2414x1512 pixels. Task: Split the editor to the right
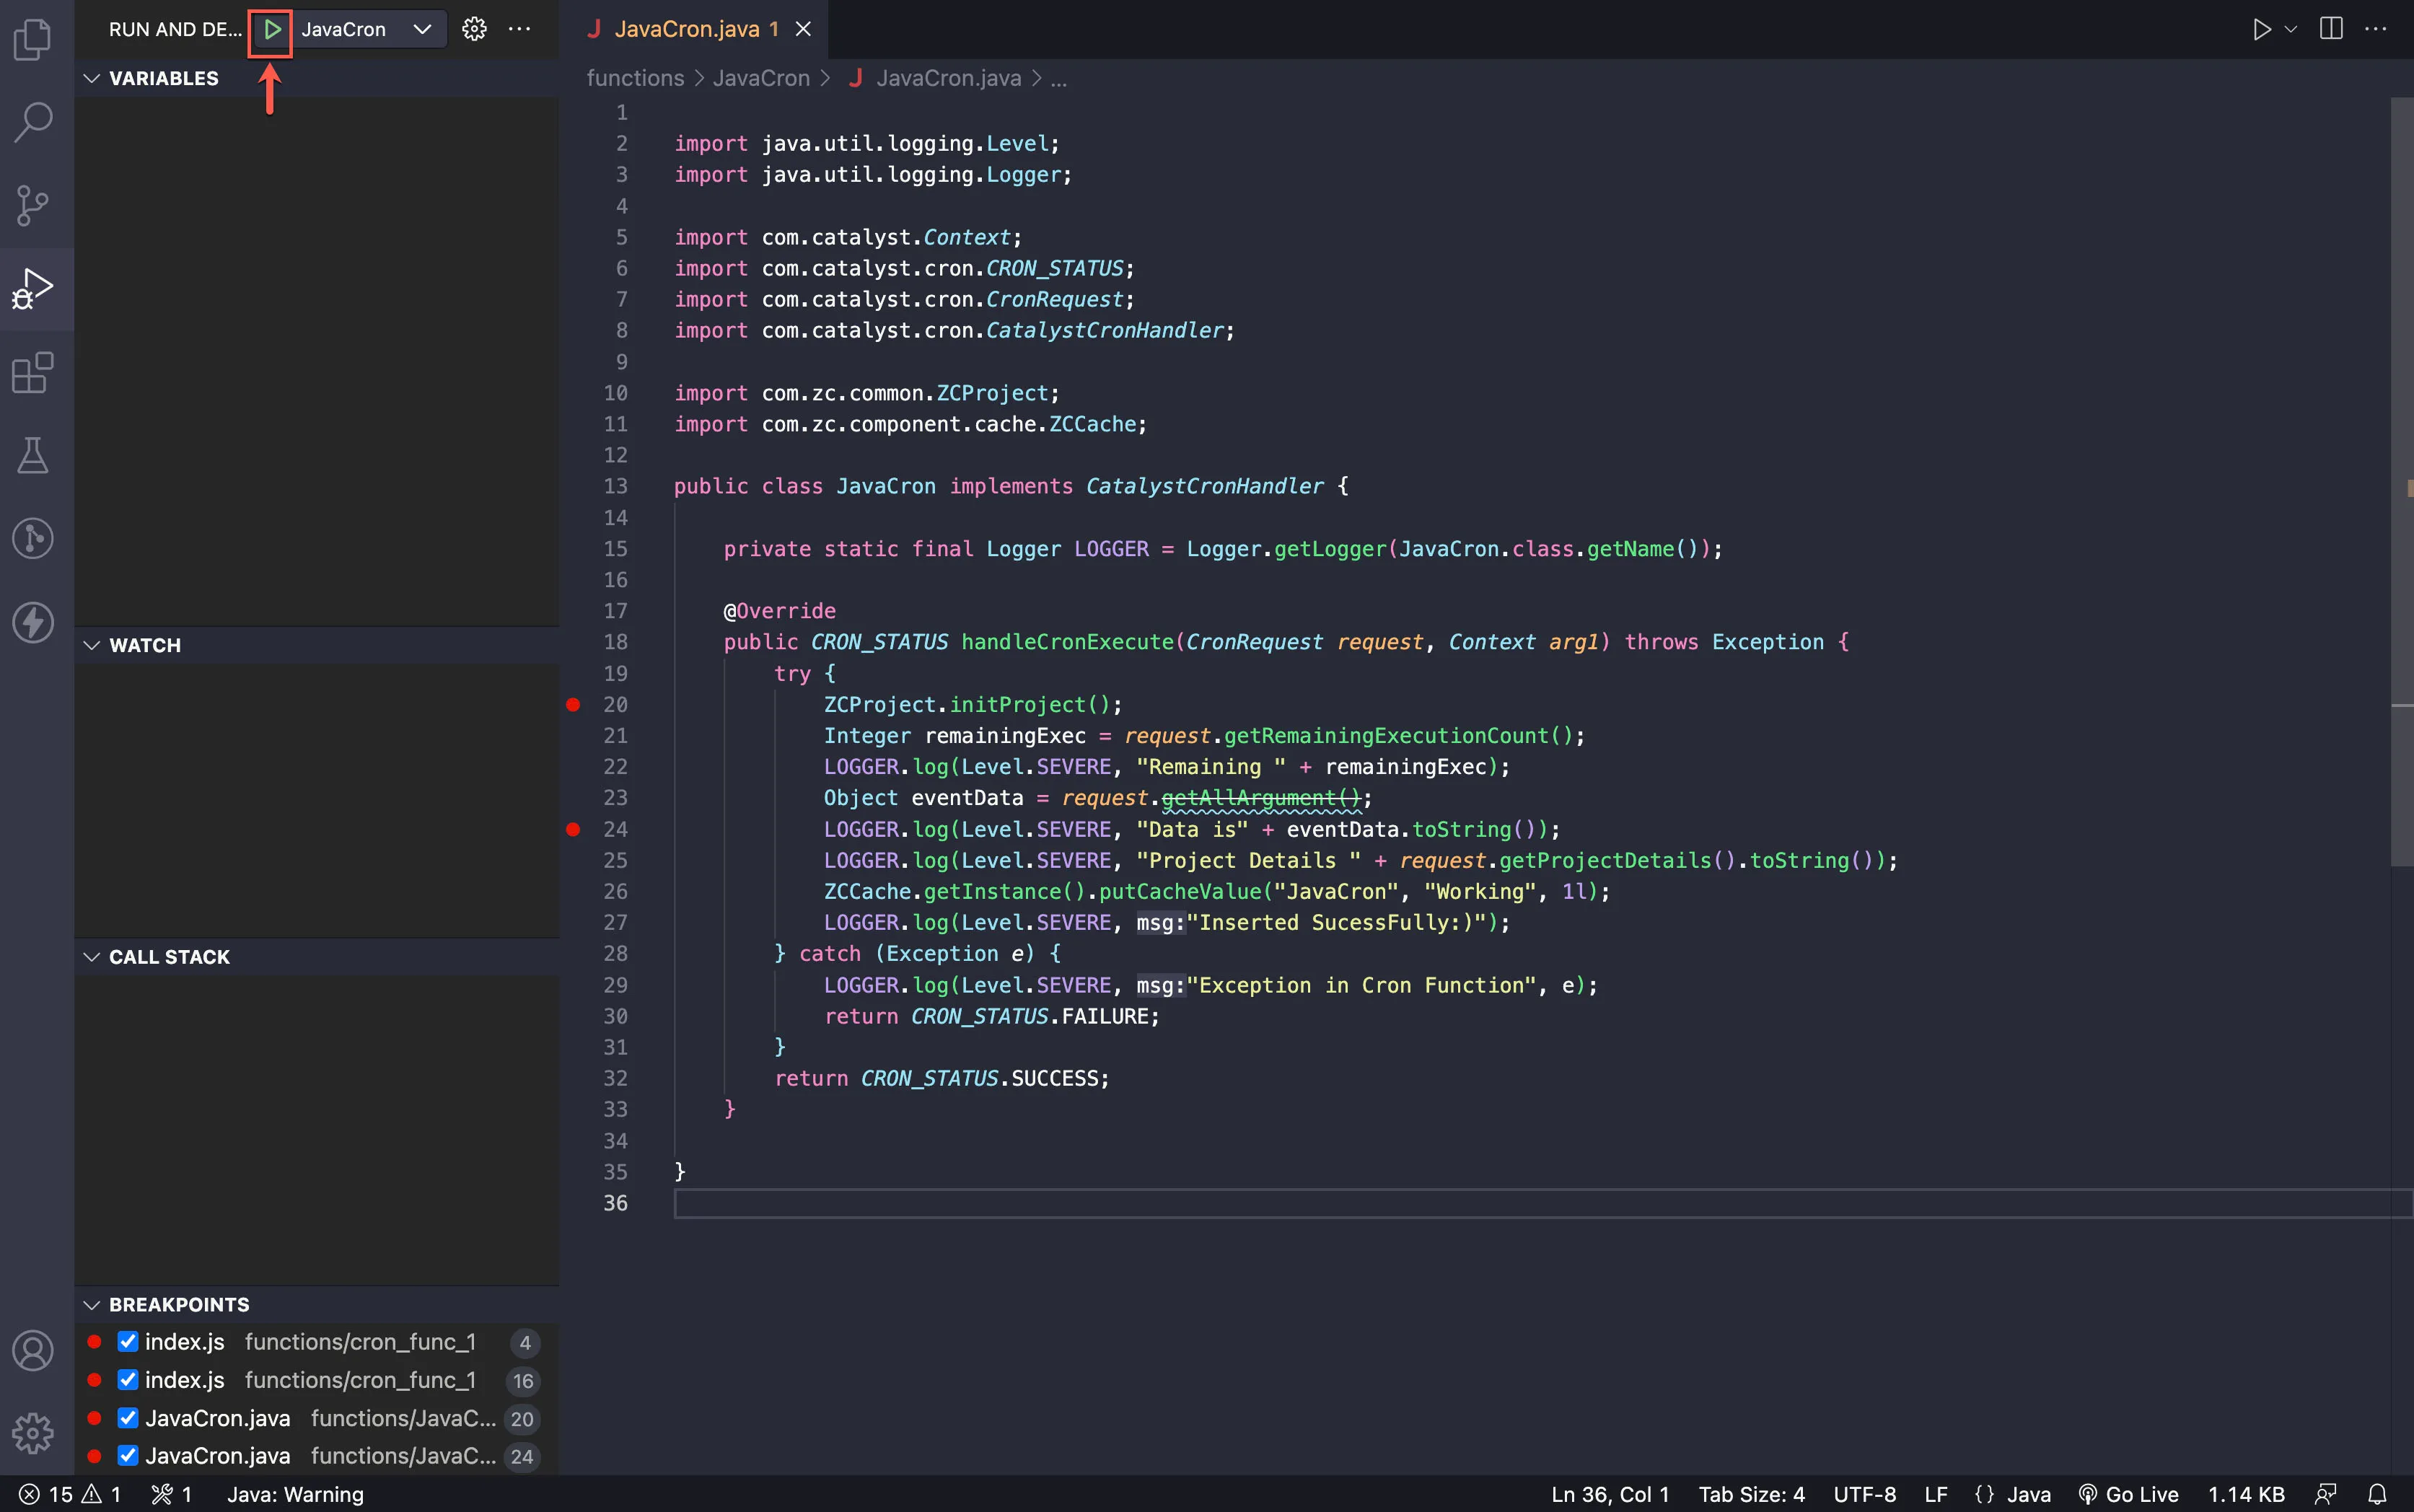coord(2330,29)
